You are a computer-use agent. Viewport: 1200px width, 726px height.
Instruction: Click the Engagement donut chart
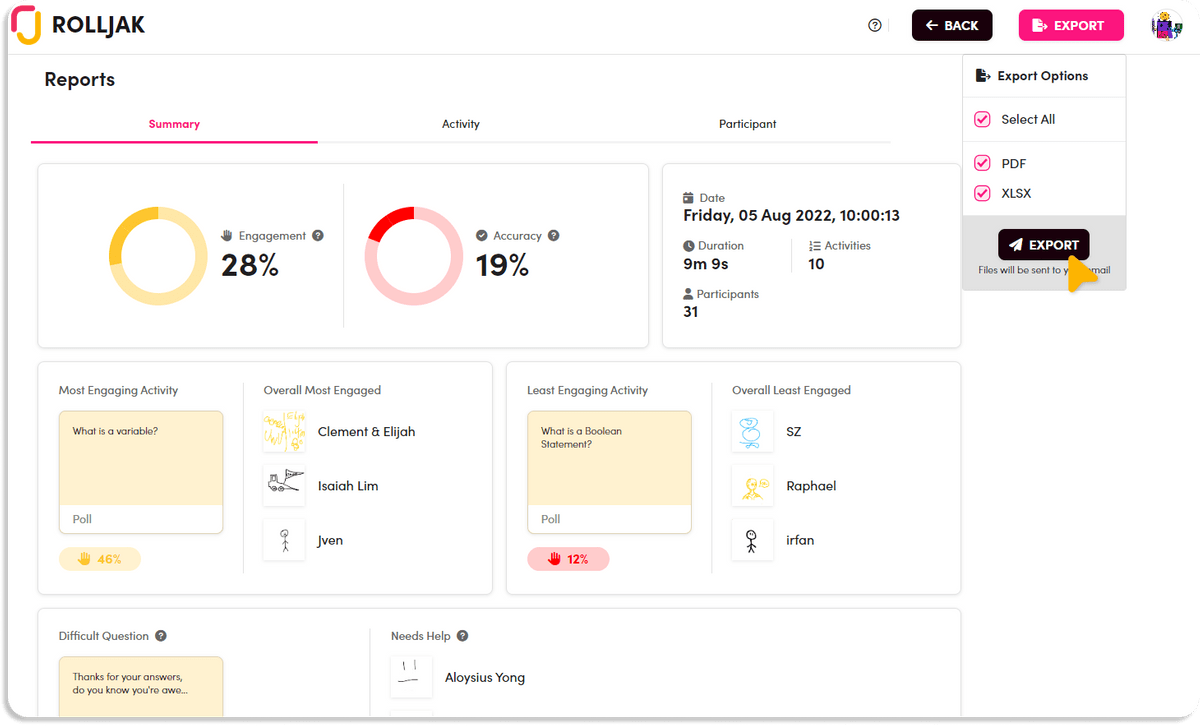tap(158, 255)
